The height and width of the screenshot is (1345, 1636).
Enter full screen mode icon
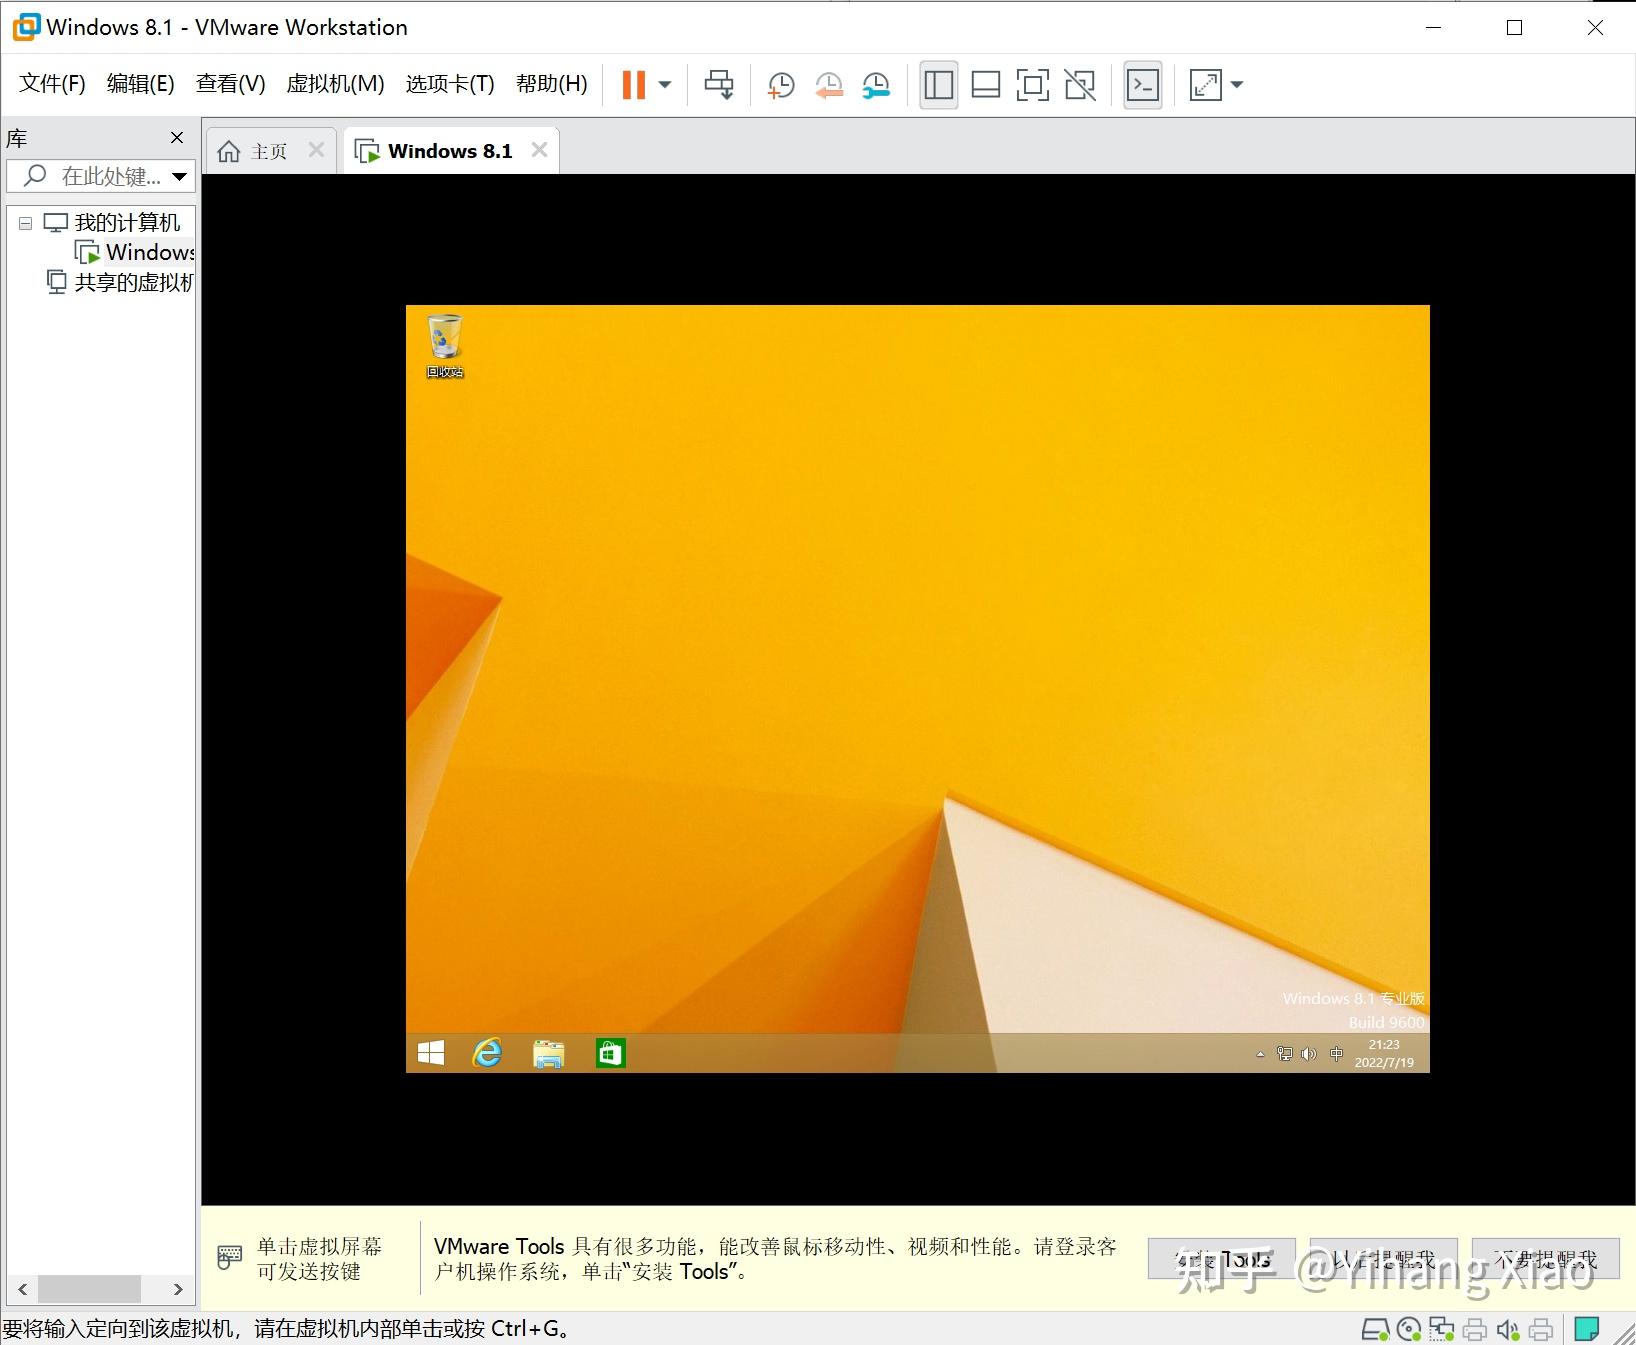(1032, 85)
